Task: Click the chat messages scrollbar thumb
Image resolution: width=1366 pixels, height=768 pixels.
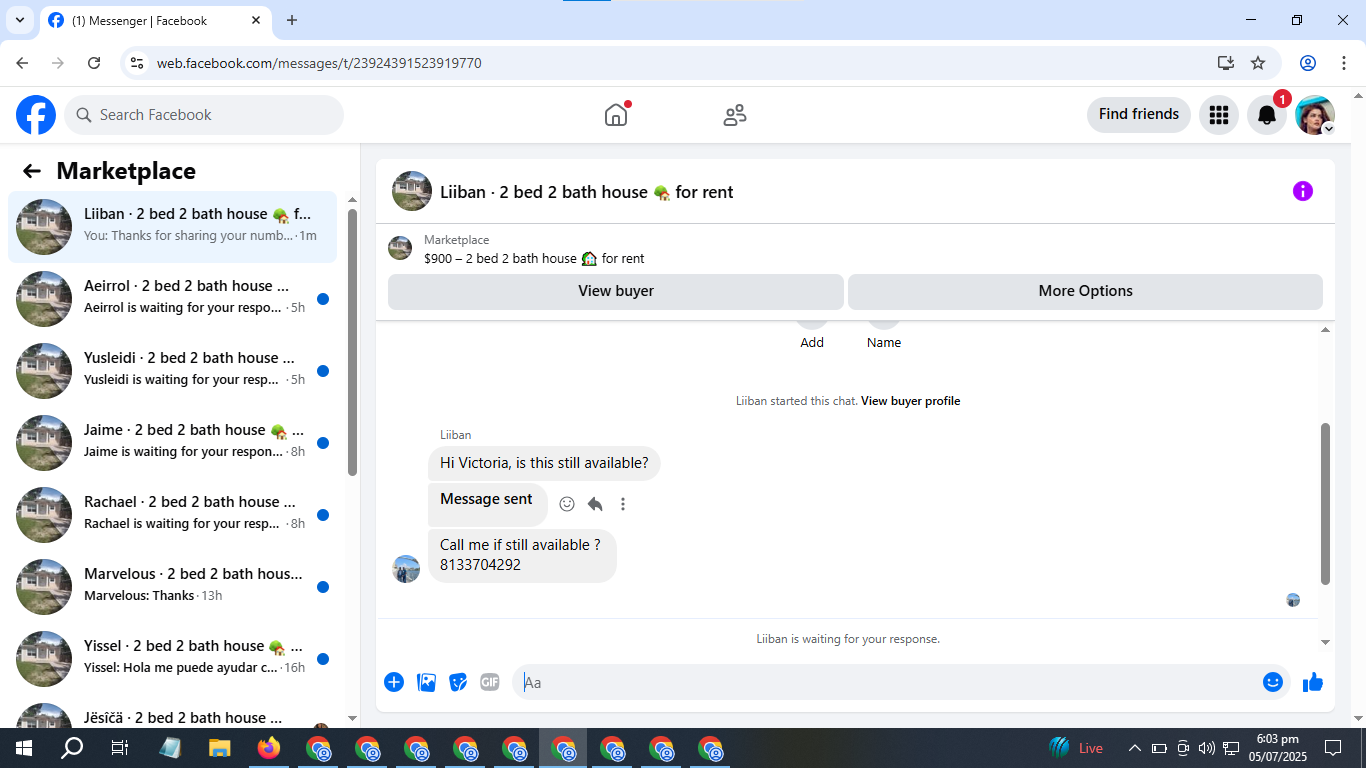Action: pyautogui.click(x=1326, y=503)
